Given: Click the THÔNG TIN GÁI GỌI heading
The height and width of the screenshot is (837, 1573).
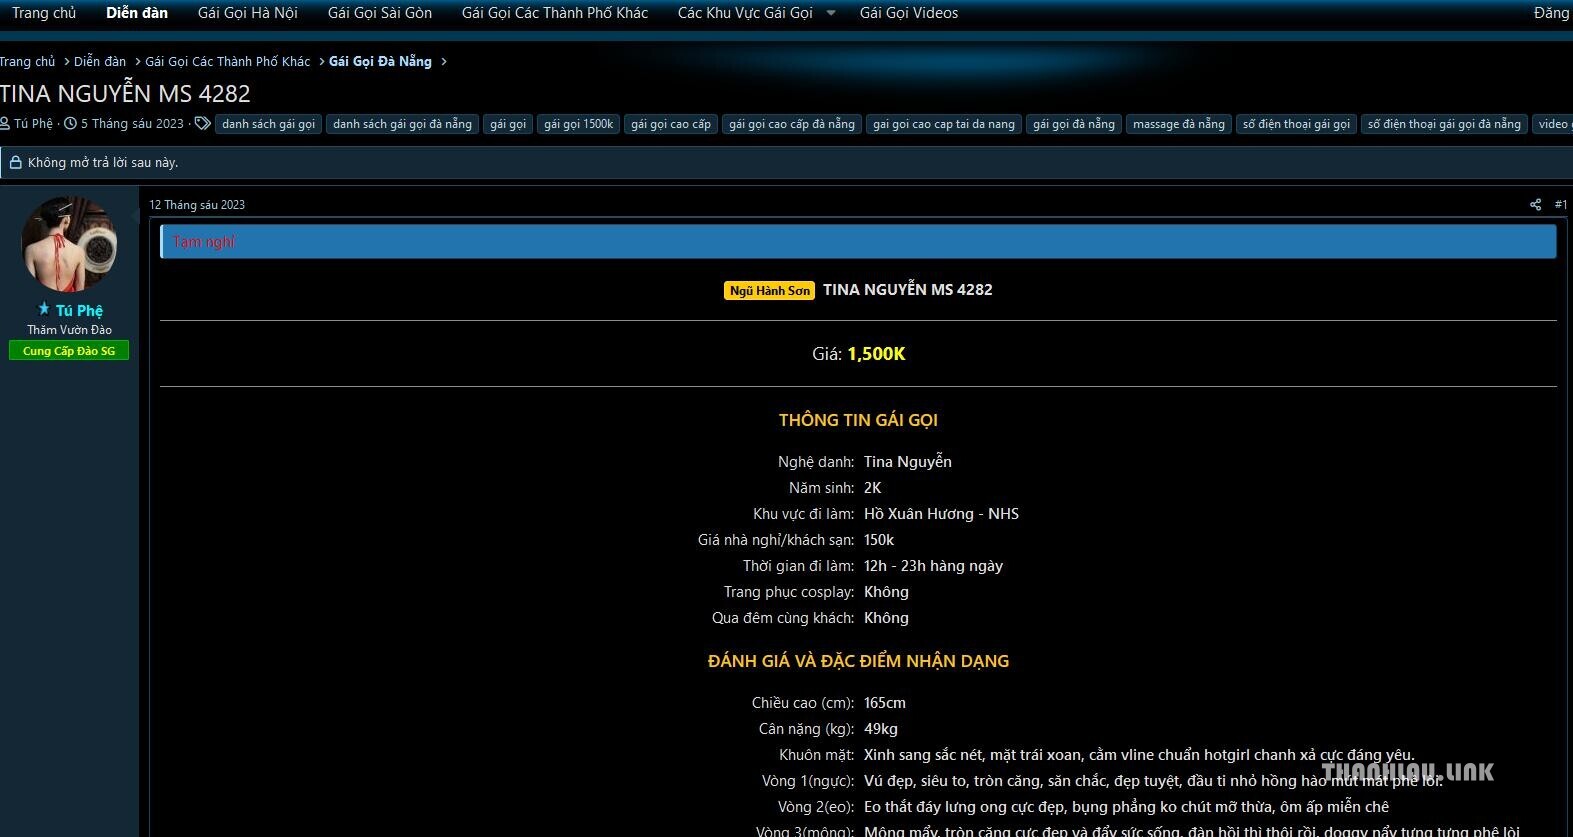Looking at the screenshot, I should coord(858,420).
